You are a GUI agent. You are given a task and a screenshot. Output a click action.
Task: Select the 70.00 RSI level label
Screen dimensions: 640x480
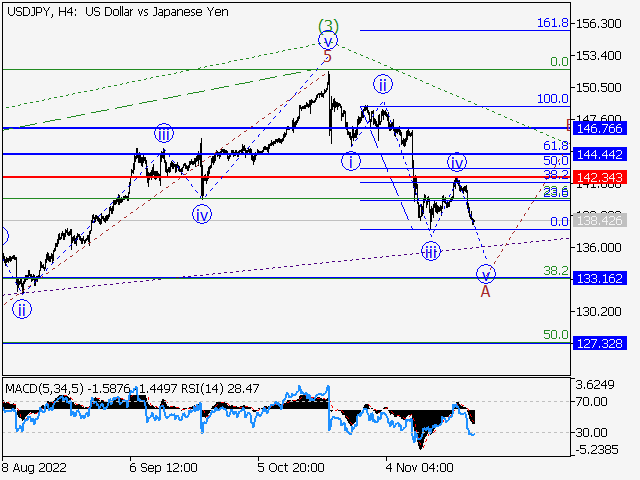(x=591, y=402)
